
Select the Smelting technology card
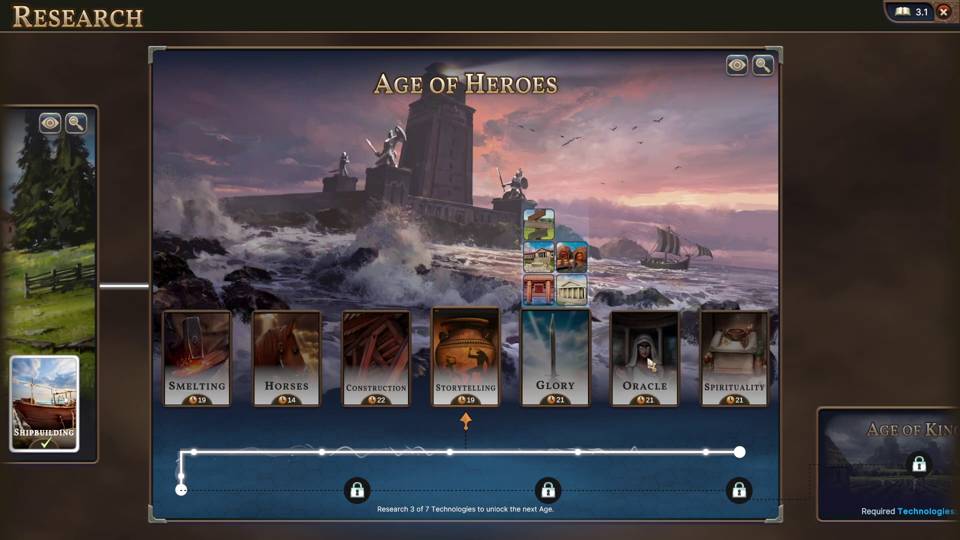[x=197, y=358]
